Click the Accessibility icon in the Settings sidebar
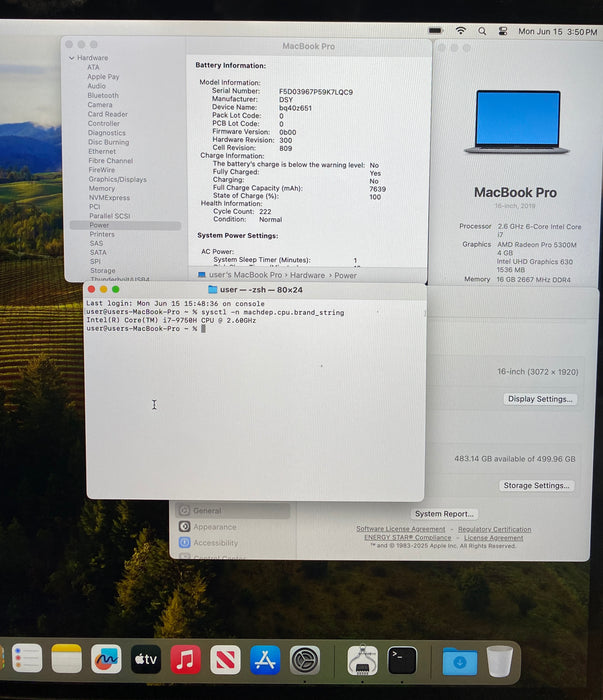603x700 pixels. coord(184,542)
